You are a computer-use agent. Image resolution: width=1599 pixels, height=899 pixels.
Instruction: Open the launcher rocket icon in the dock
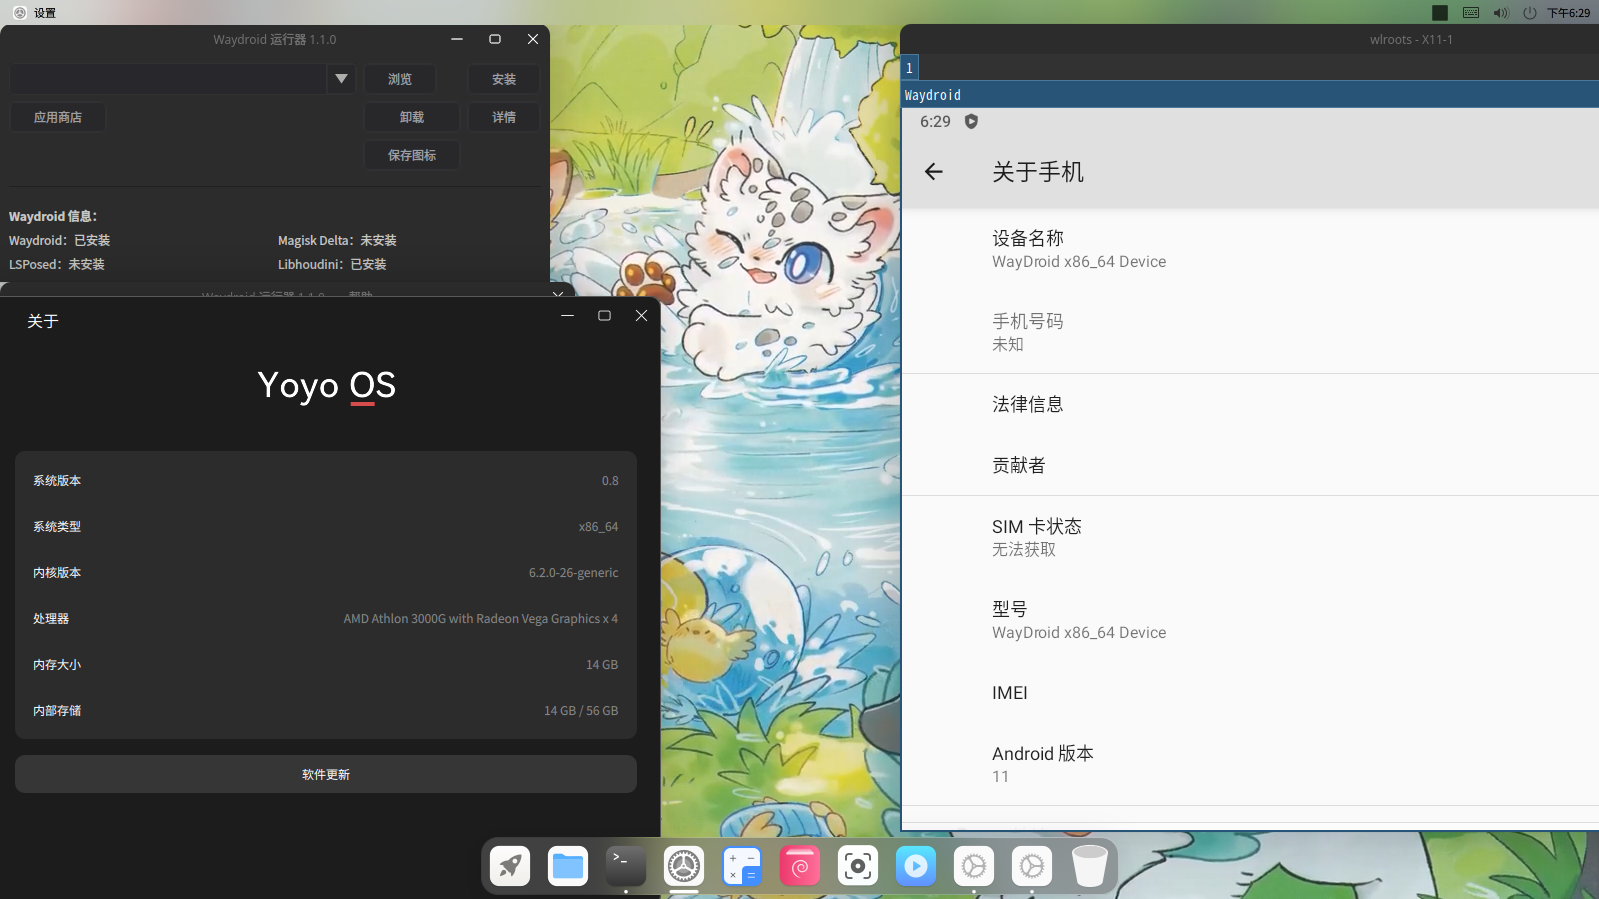510,866
